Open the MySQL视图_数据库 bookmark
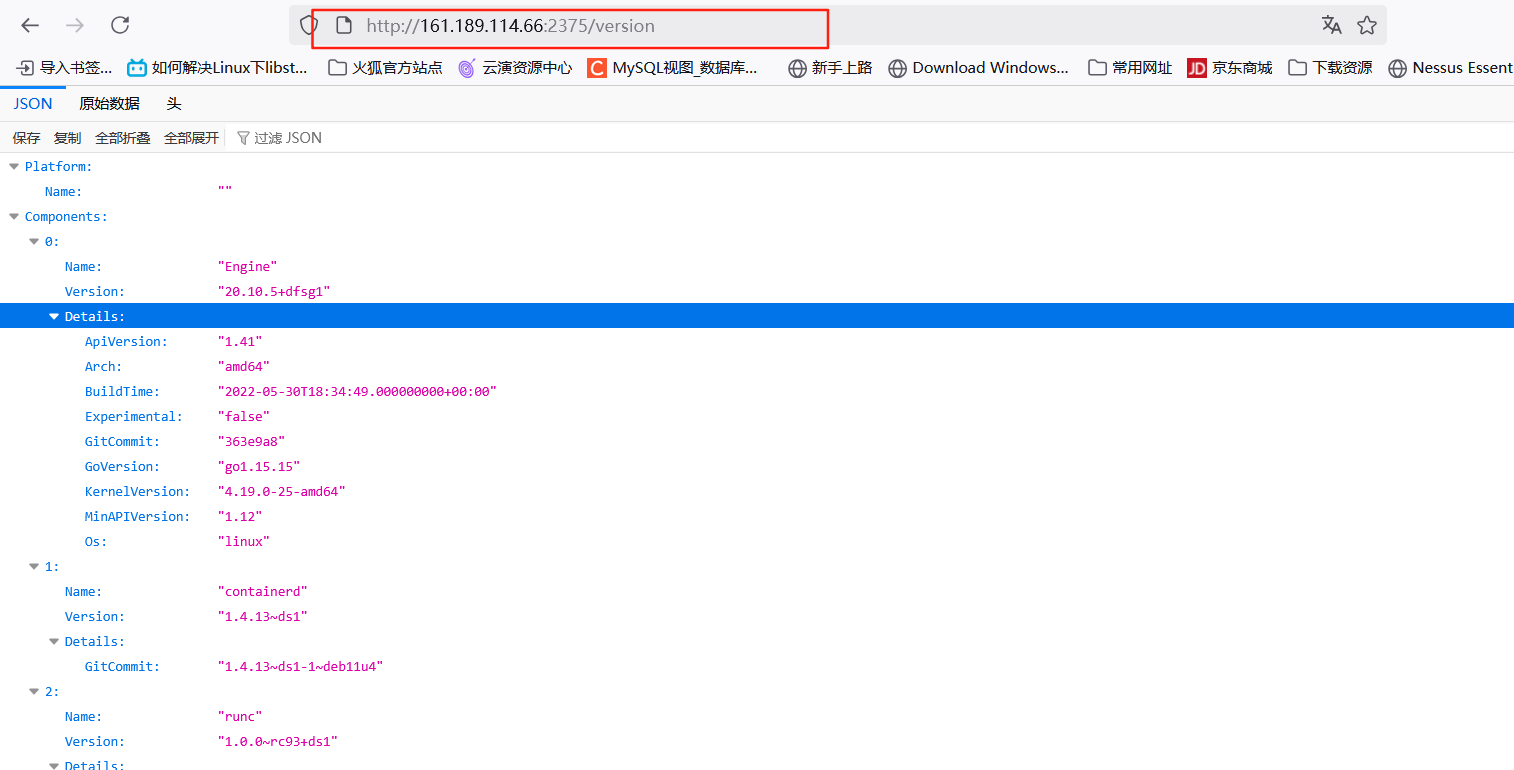The width and height of the screenshot is (1514, 770). pyautogui.click(x=672, y=68)
